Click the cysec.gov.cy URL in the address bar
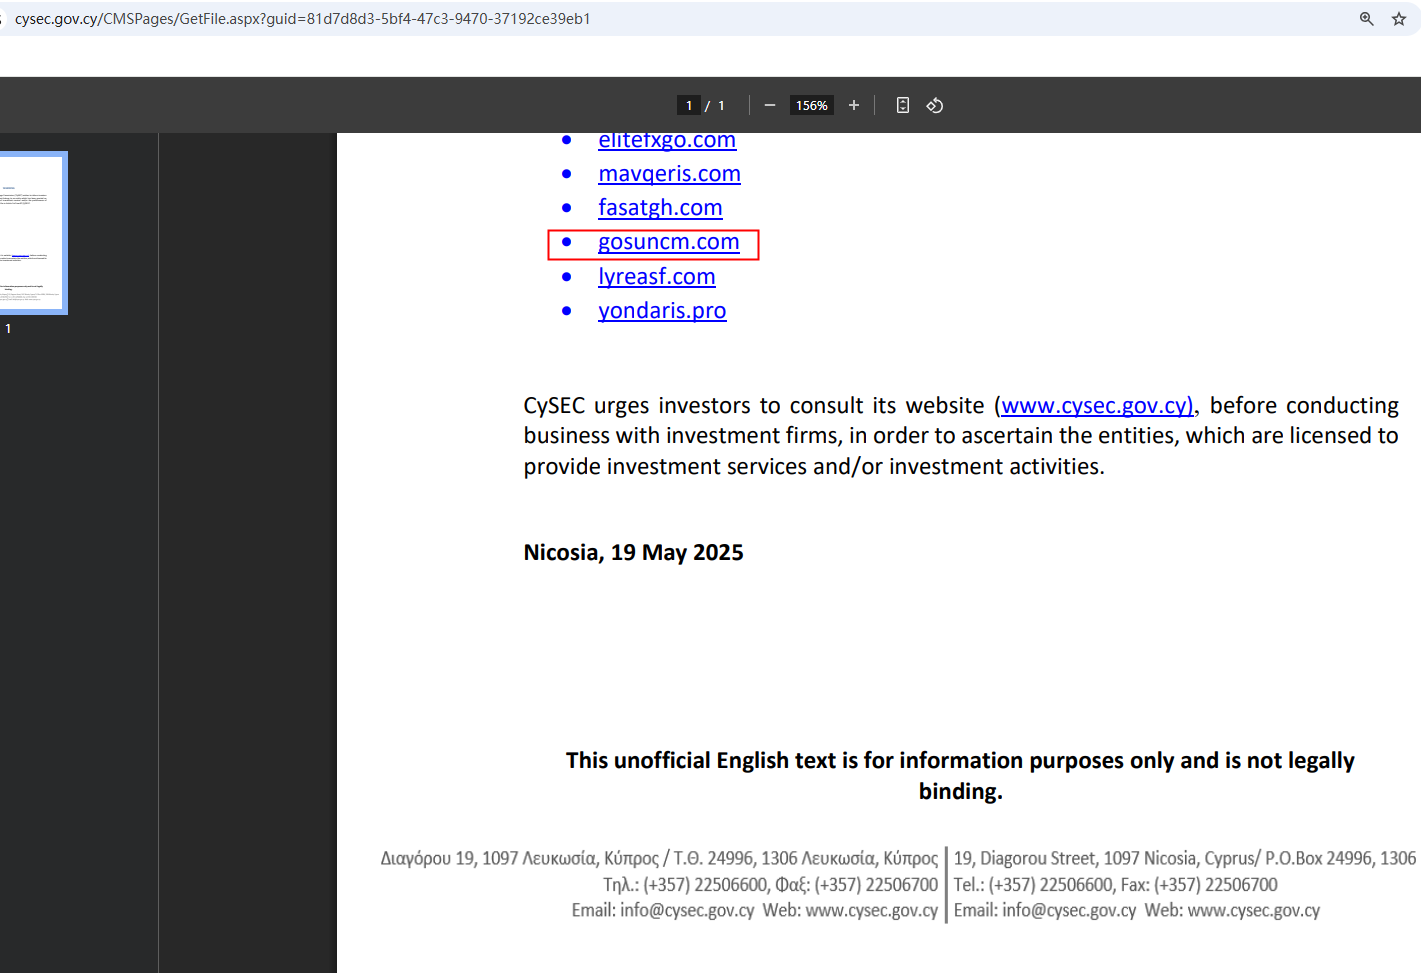Image resolution: width=1421 pixels, height=973 pixels. coord(302,19)
